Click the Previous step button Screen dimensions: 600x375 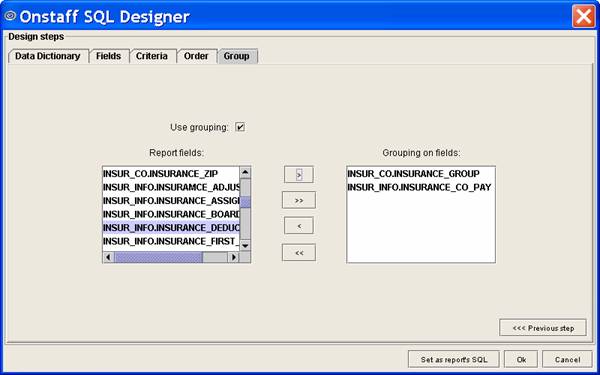(x=543, y=328)
